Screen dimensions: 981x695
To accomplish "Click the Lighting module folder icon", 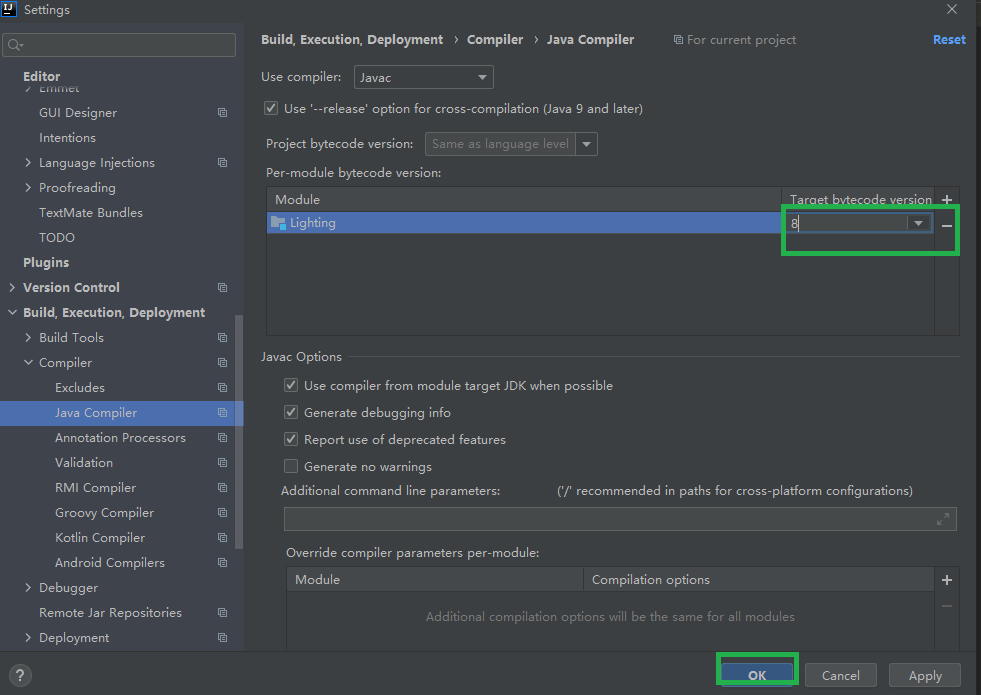I will click(278, 223).
